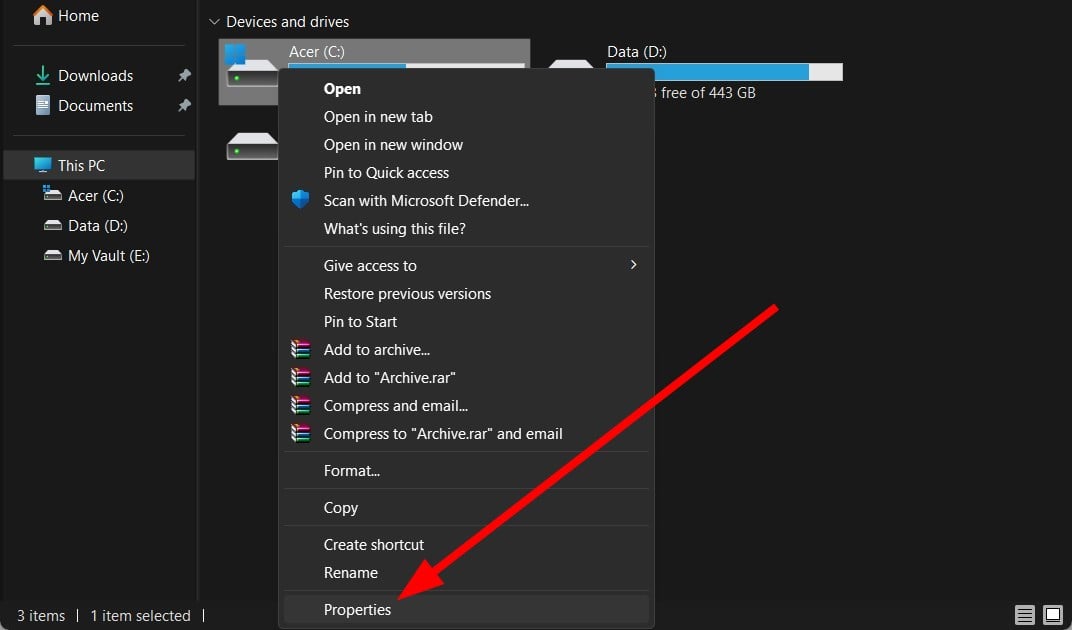Select Format... from the context menu
Screen dimensions: 1072x630
466,471
